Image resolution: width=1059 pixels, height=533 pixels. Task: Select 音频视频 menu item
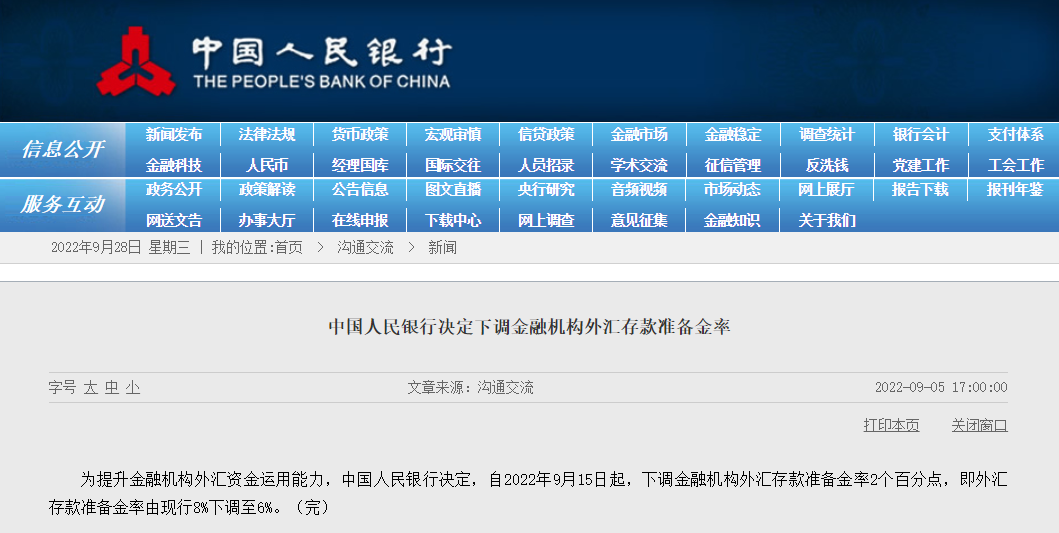640,190
